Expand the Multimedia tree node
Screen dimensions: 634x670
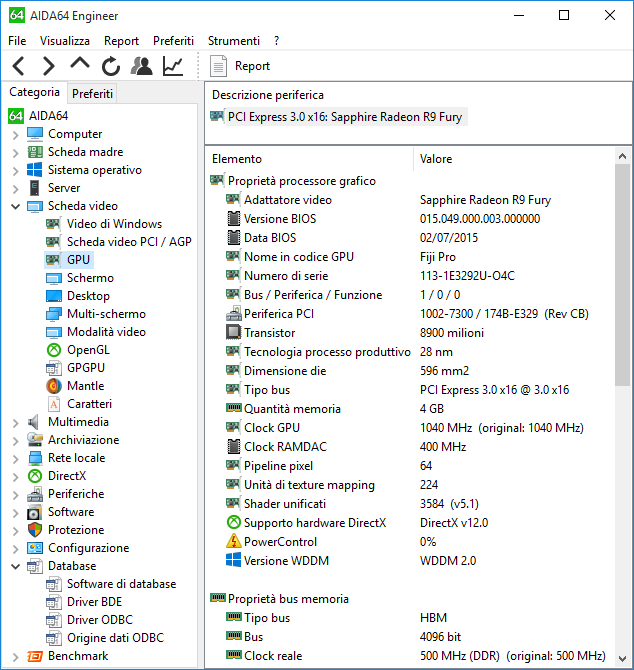pos(15,423)
